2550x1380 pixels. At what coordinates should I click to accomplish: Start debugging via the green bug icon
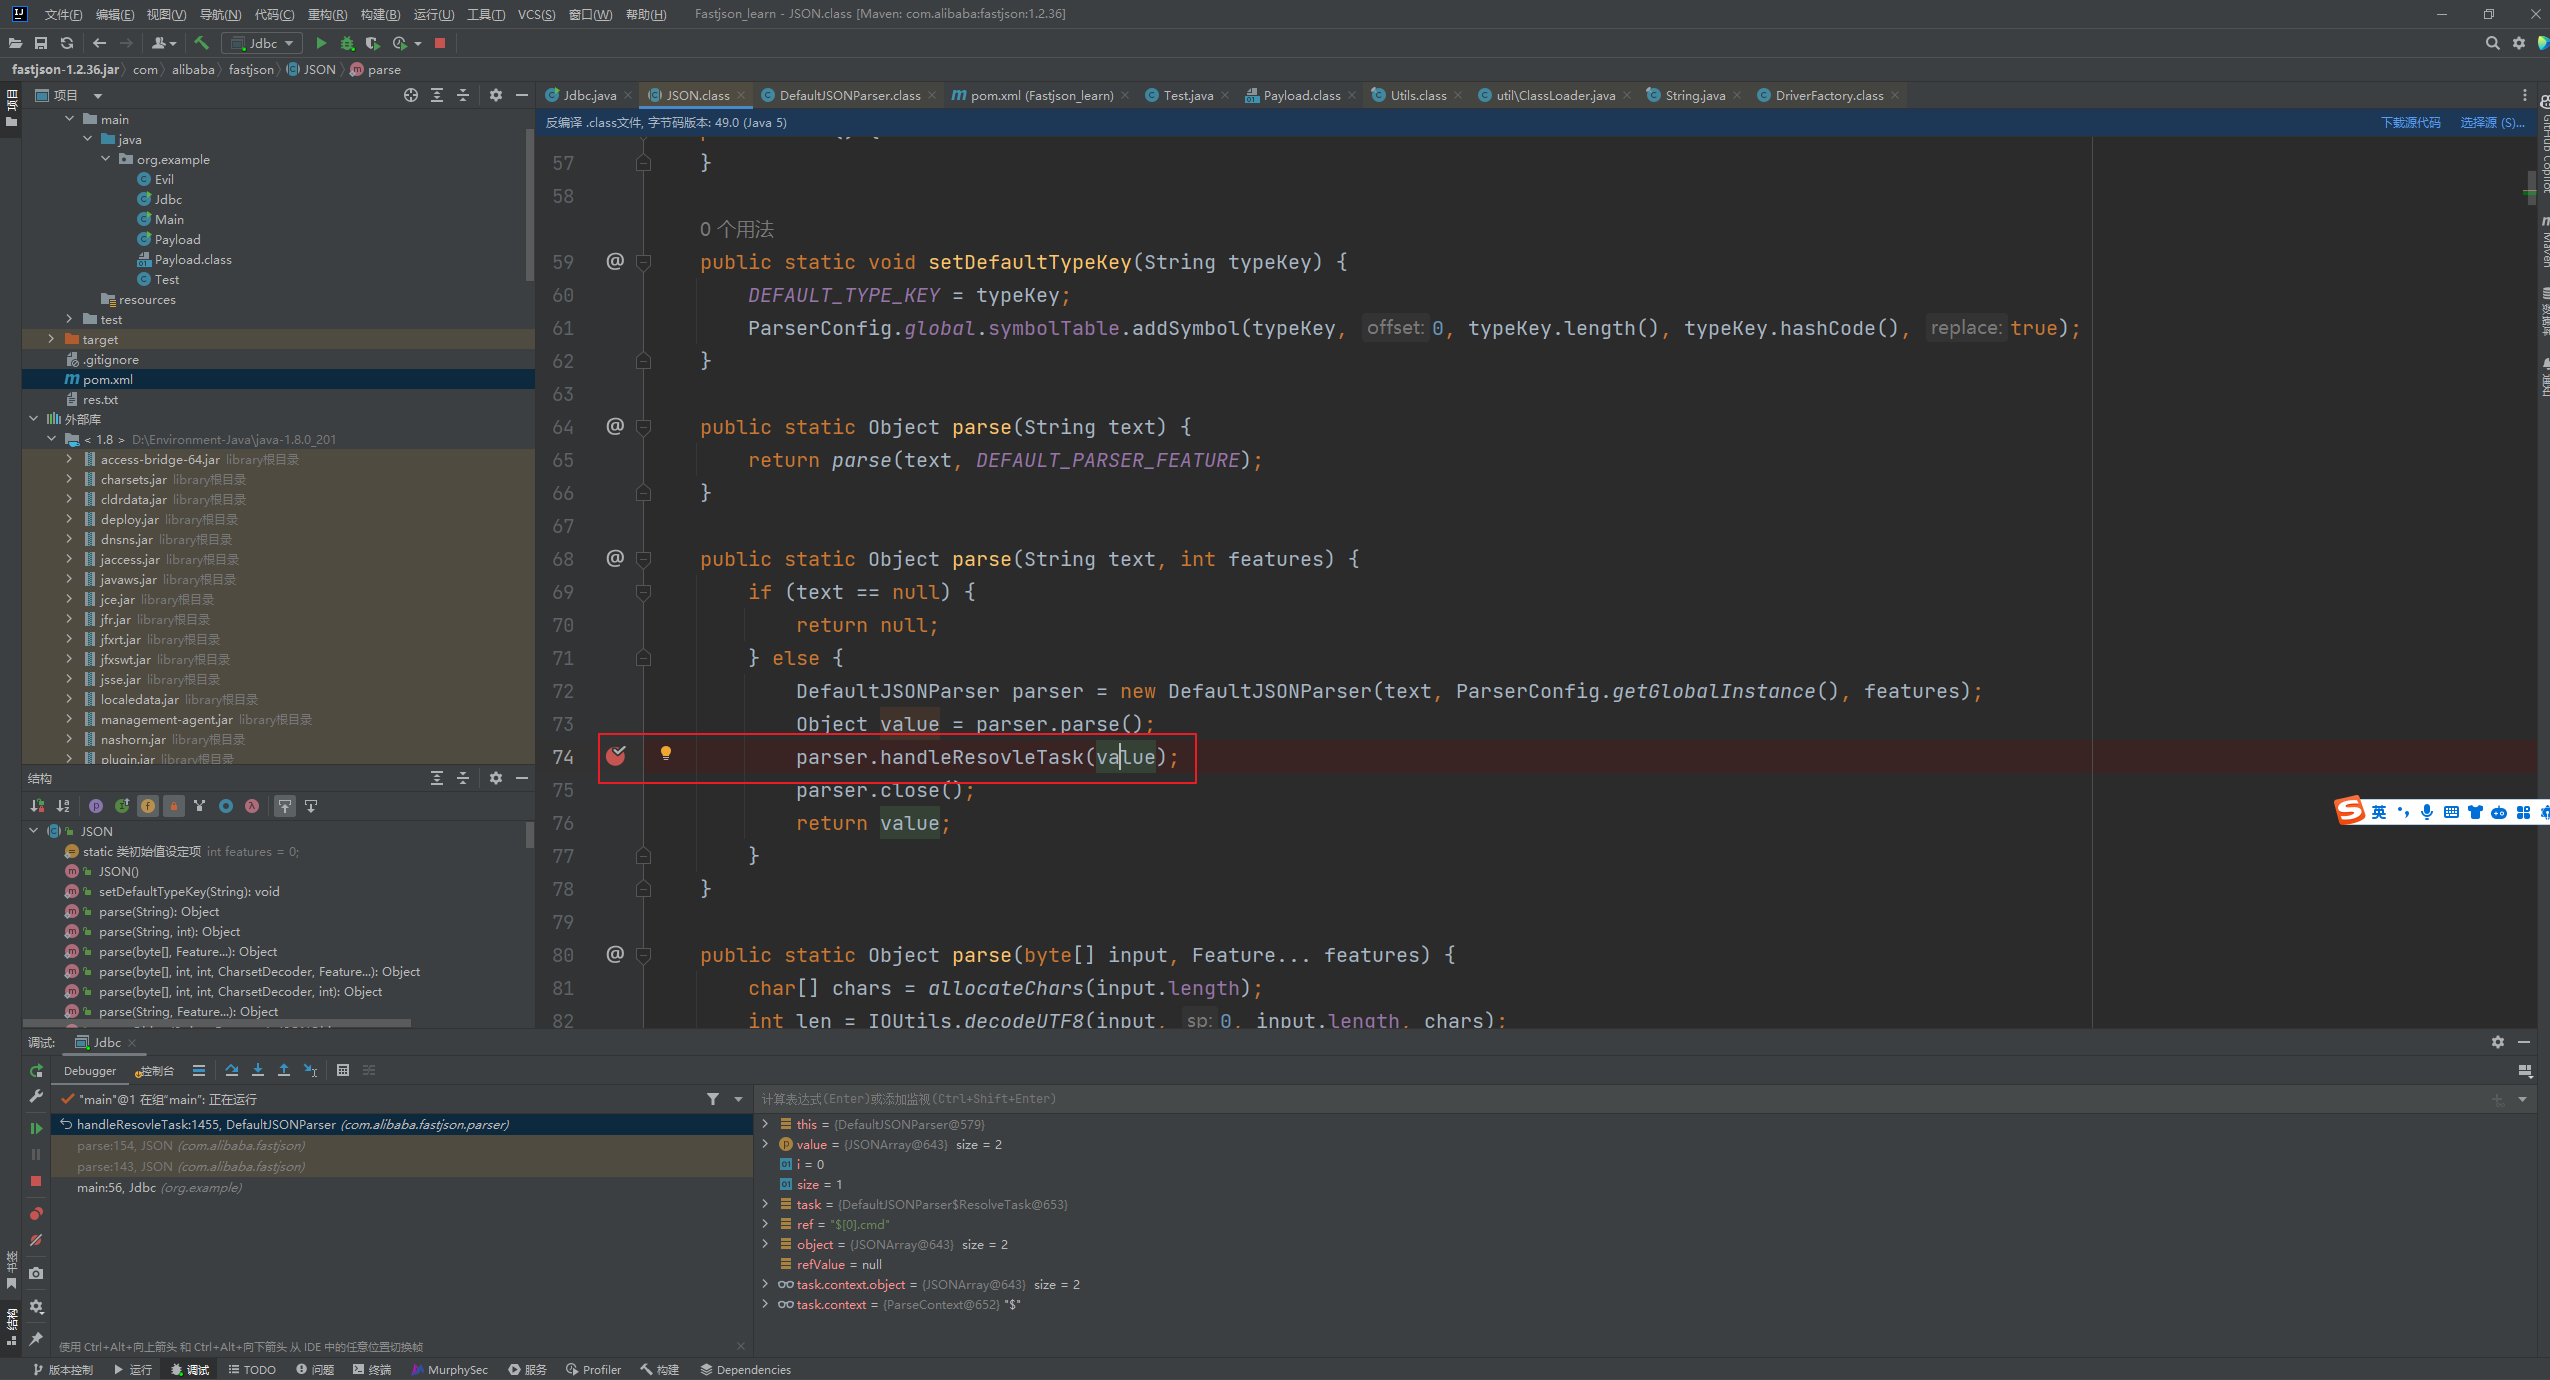coord(347,43)
